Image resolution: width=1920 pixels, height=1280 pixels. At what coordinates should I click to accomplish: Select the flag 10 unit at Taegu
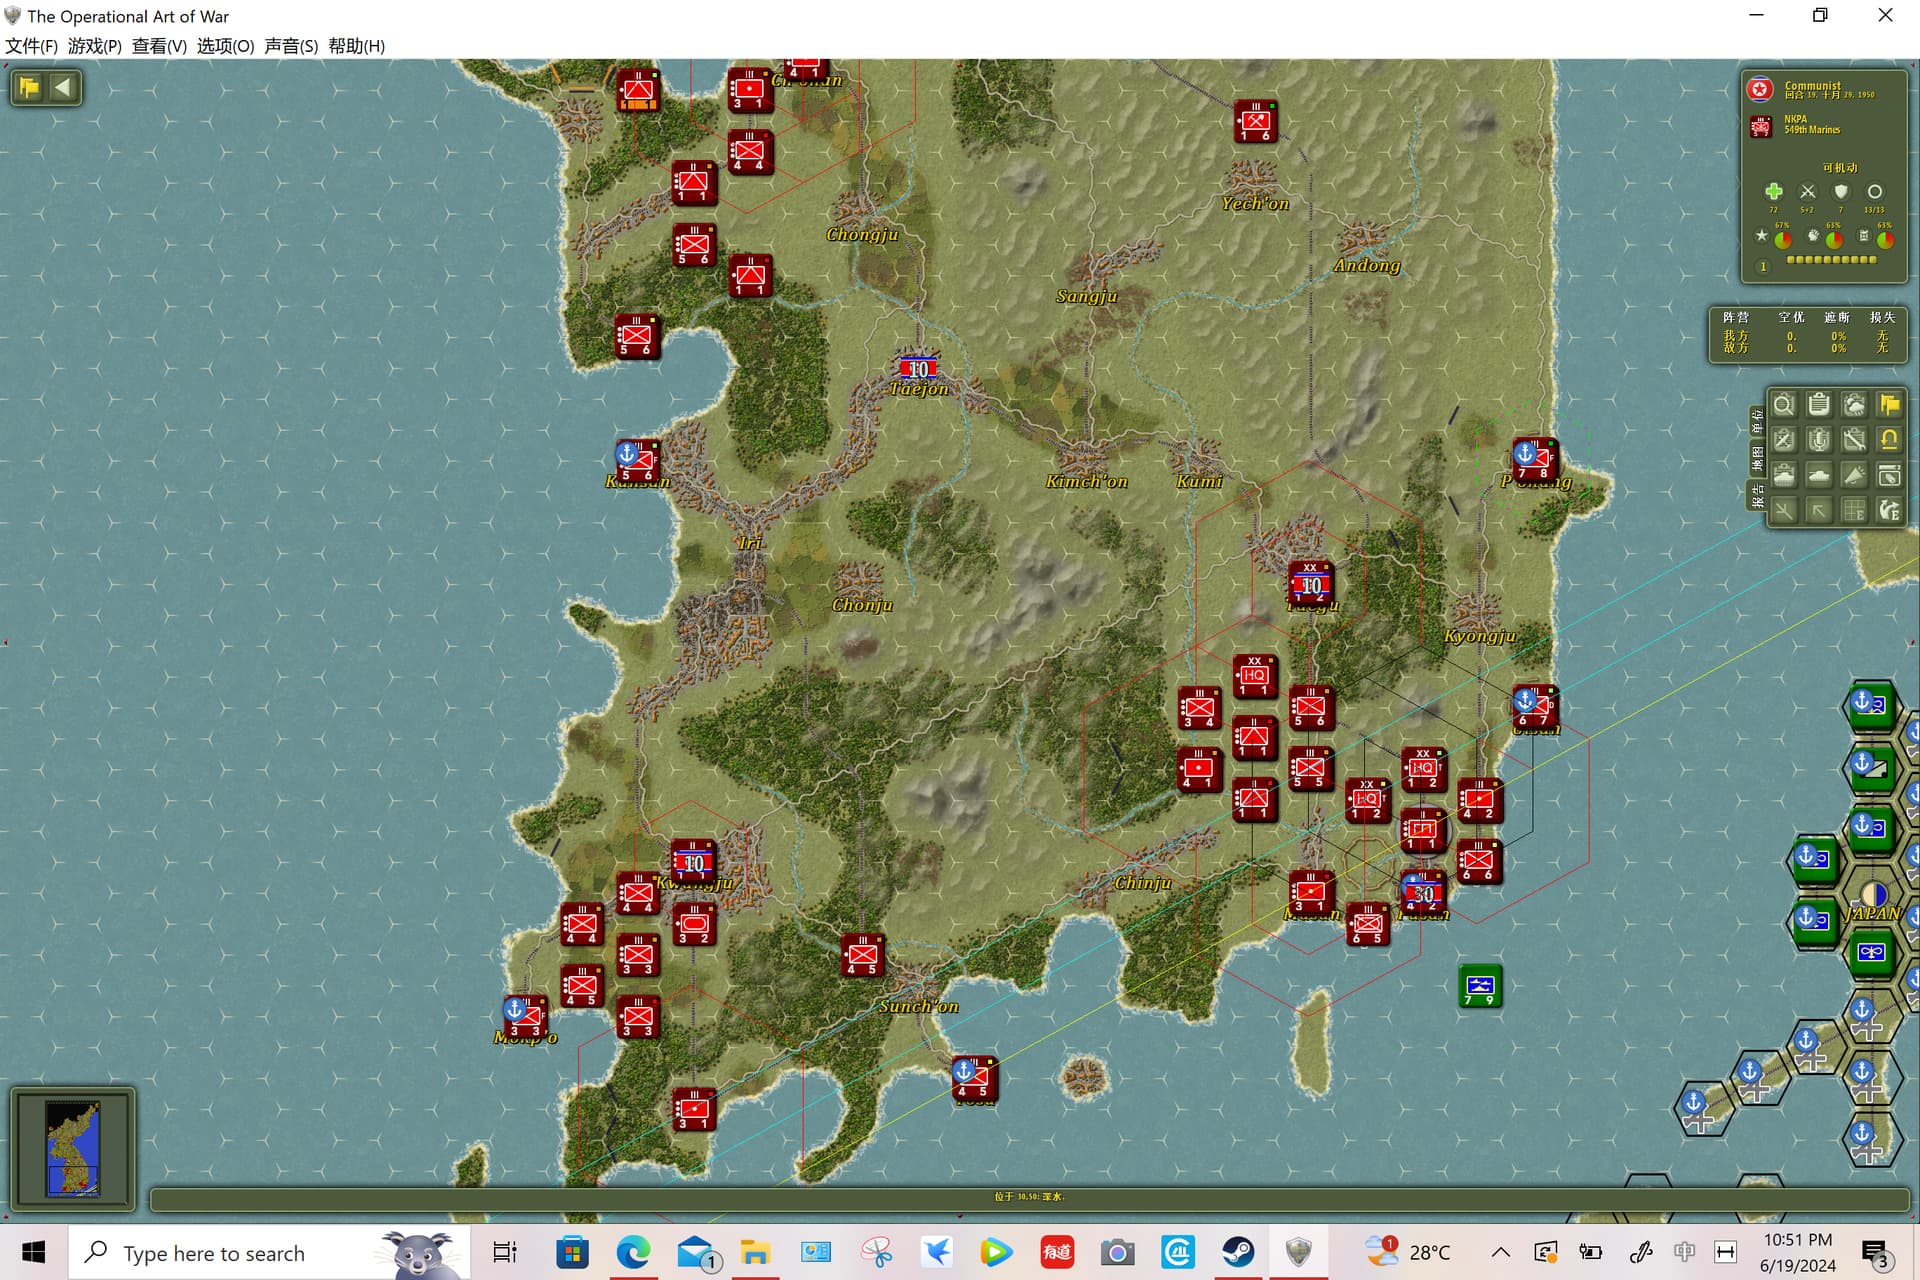click(1310, 584)
